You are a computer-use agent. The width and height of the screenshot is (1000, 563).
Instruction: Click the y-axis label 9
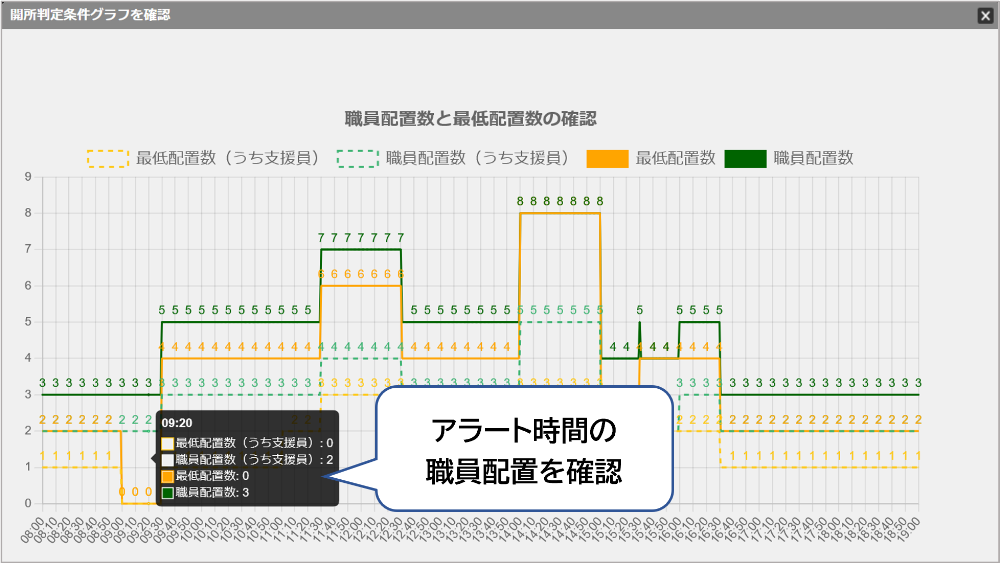point(28,177)
